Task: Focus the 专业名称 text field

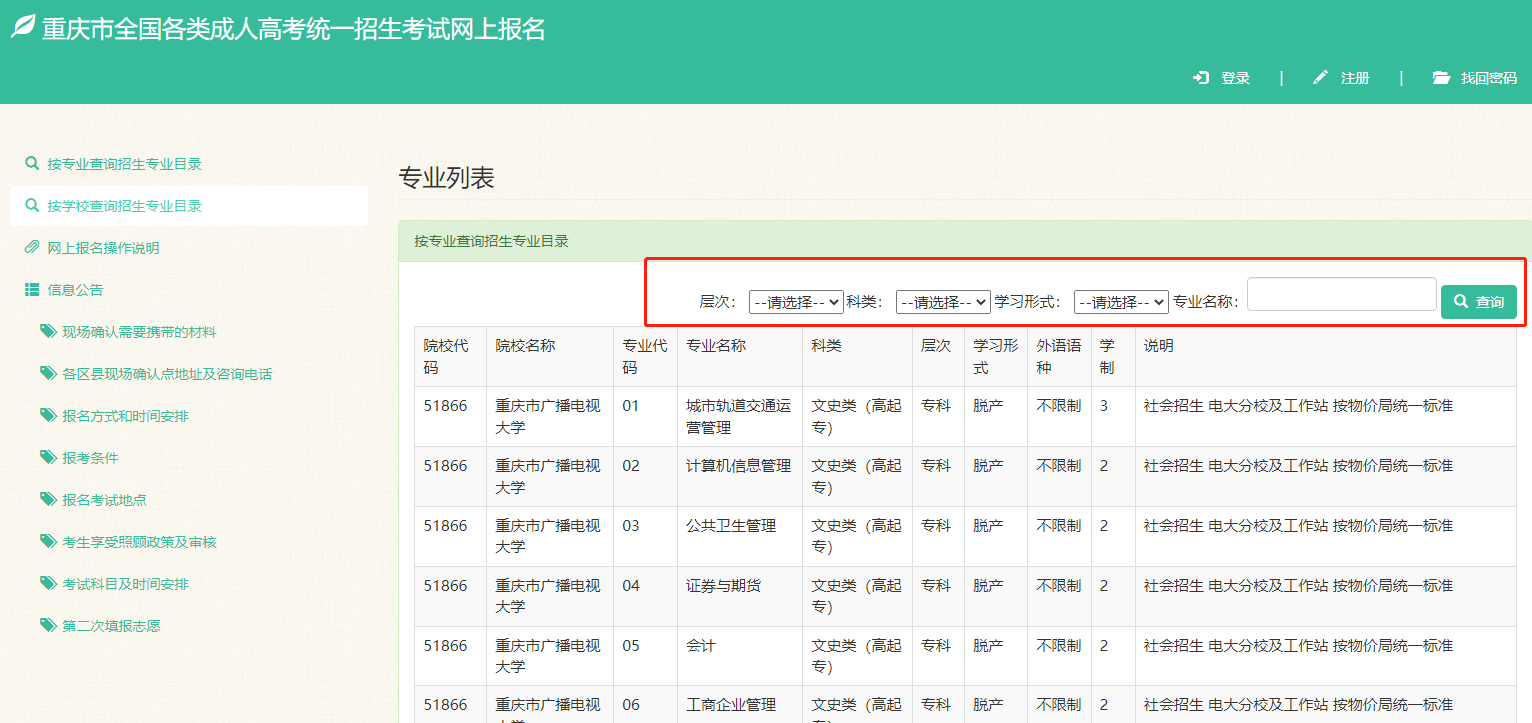Action: tap(1342, 294)
